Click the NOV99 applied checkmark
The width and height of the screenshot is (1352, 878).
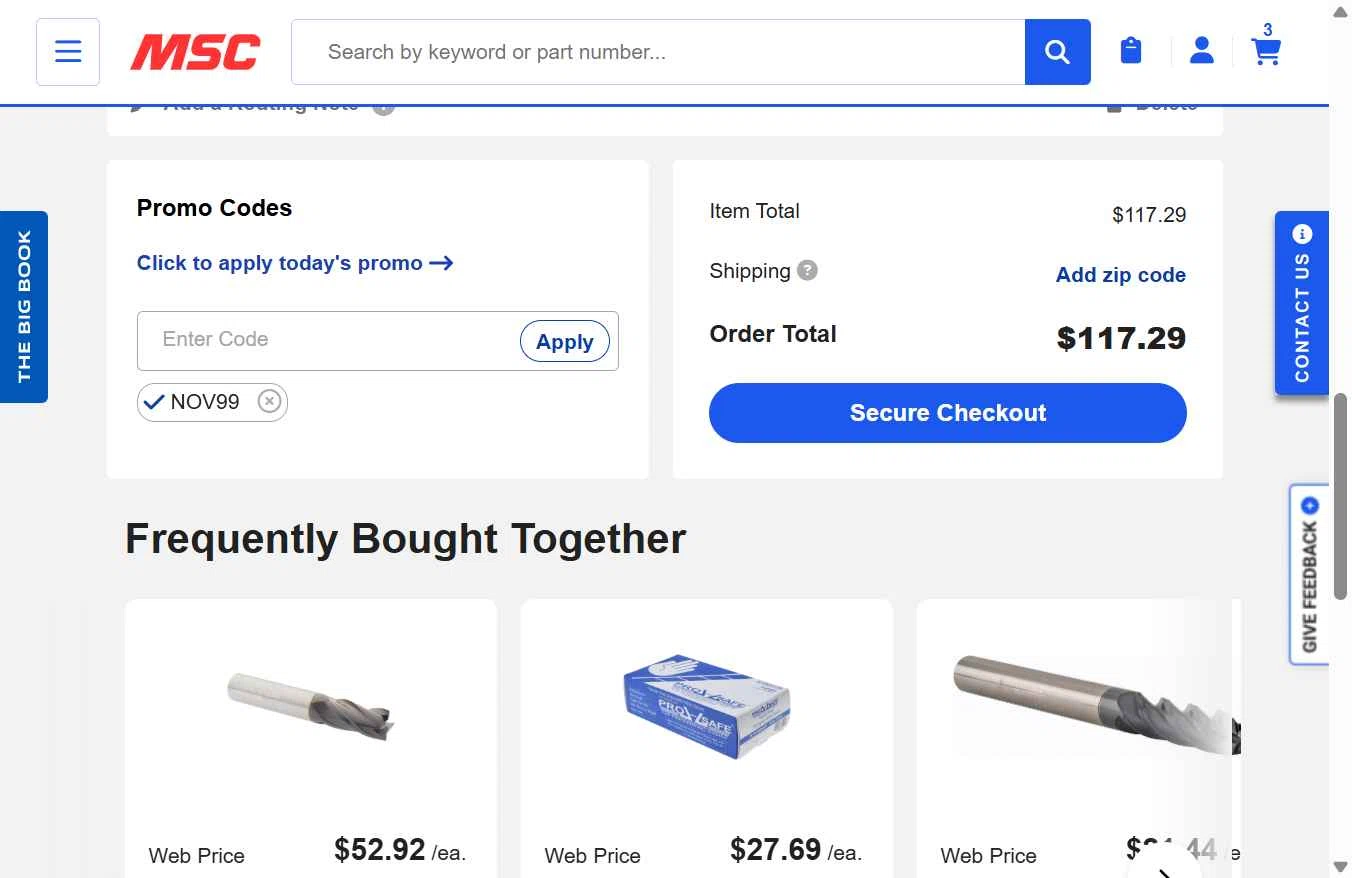point(154,402)
